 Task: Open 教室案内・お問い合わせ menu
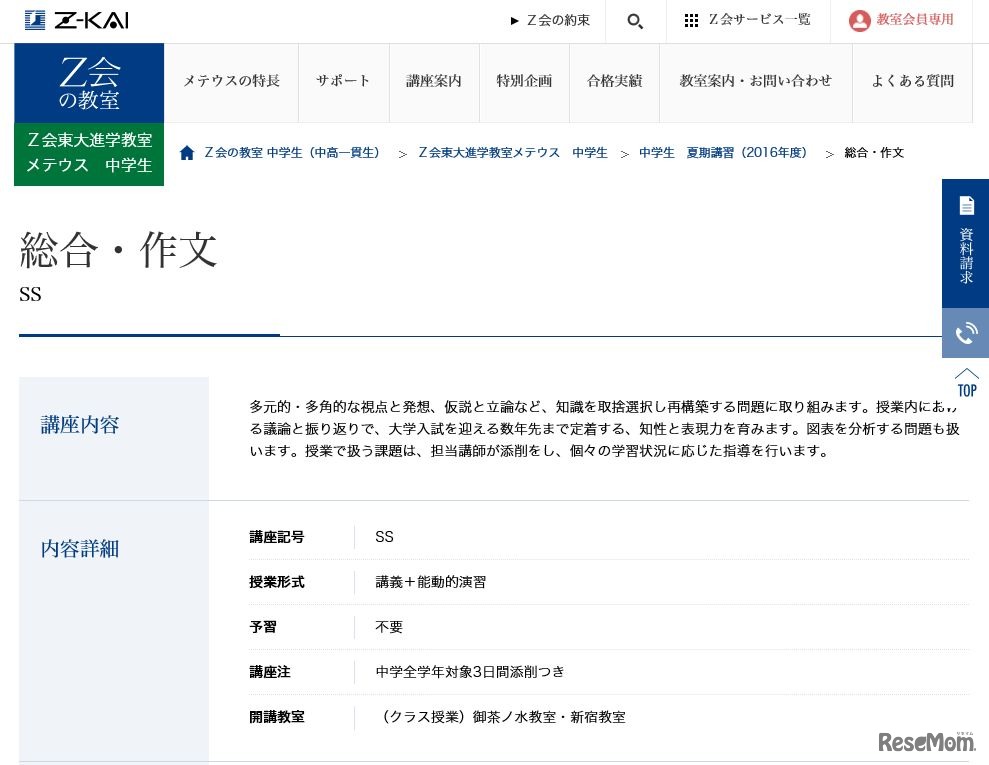[756, 81]
